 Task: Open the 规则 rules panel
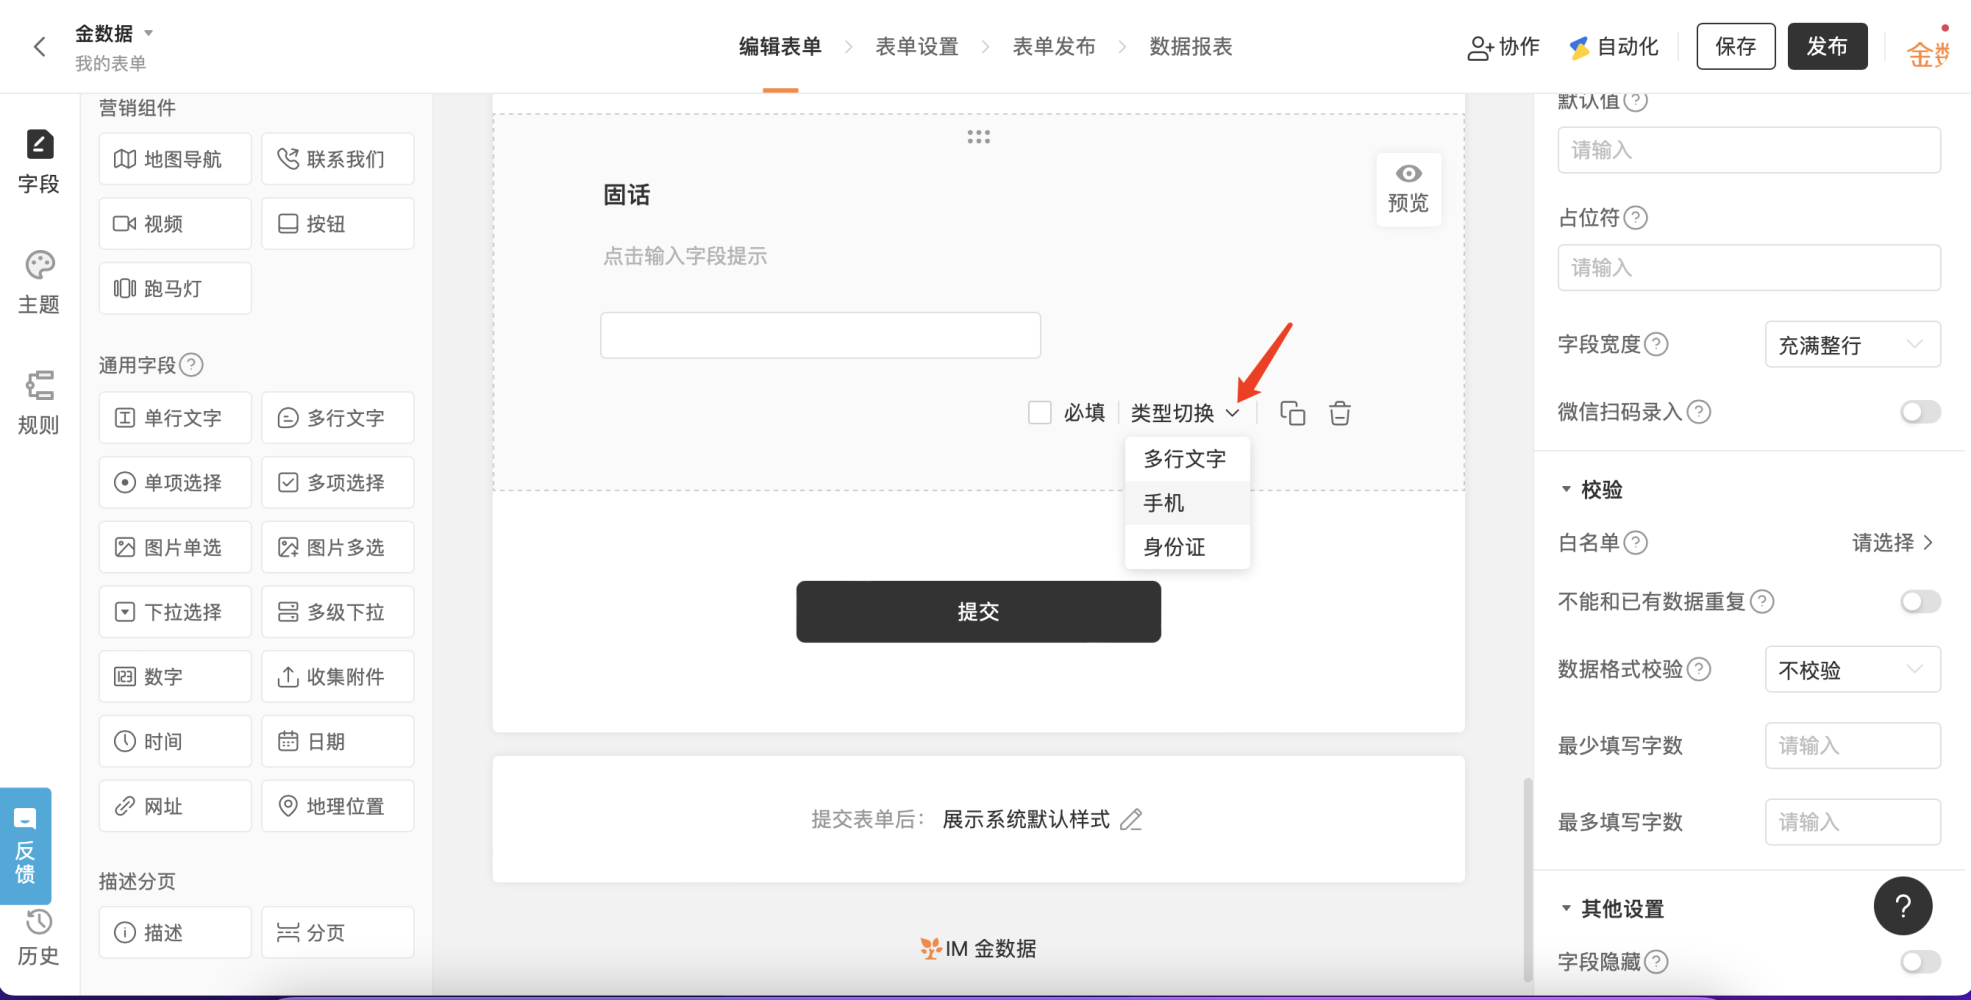[39, 403]
